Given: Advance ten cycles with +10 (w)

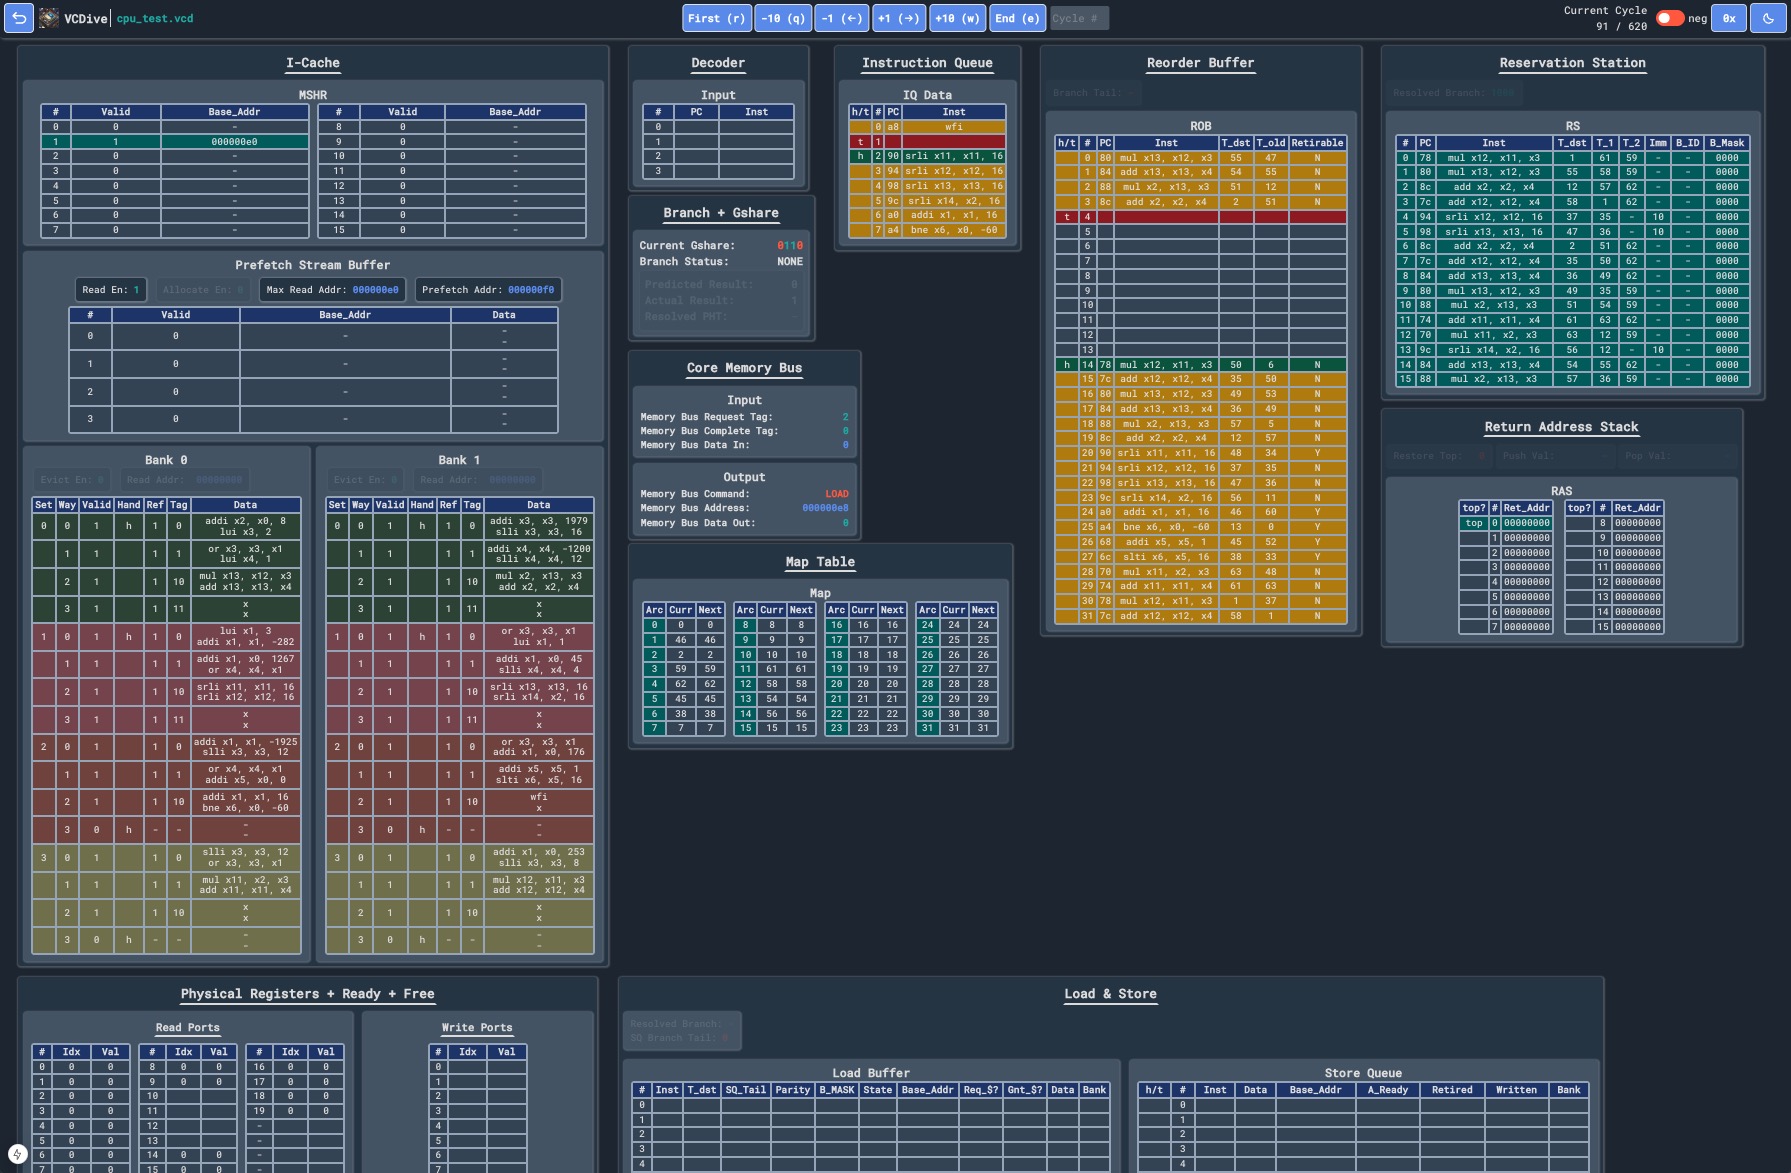Looking at the screenshot, I should (957, 18).
